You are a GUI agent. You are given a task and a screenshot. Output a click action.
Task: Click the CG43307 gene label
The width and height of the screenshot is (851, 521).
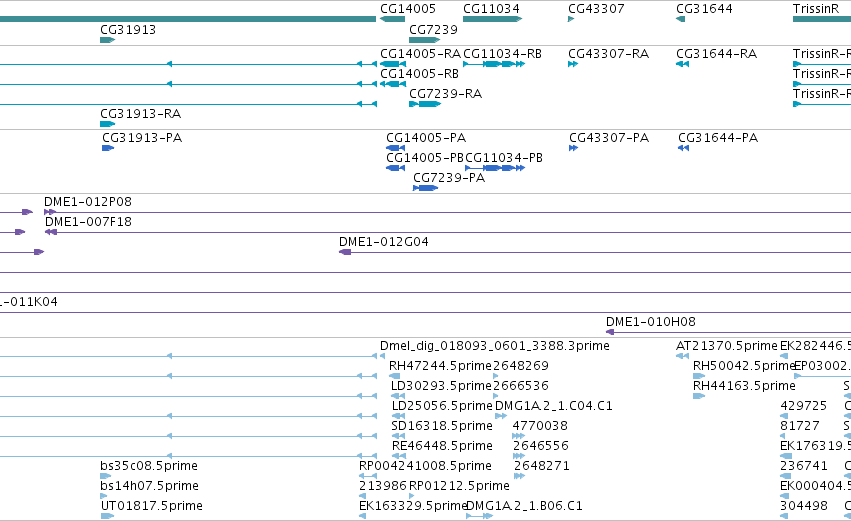click(596, 9)
